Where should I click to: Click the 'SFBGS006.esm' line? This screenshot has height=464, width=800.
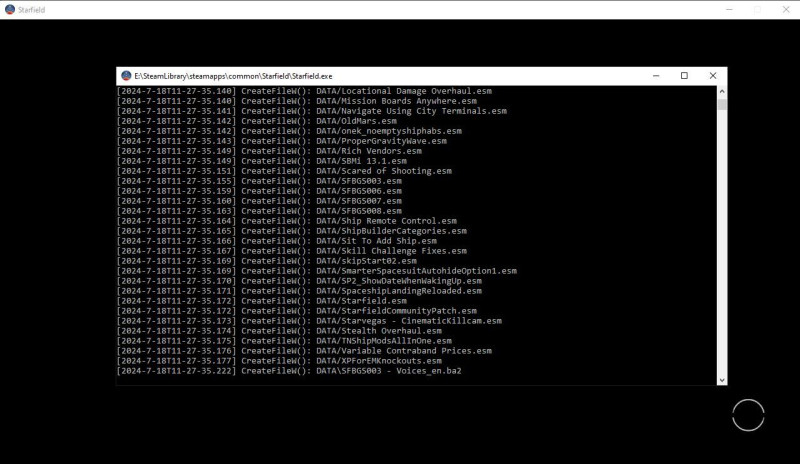click(259, 191)
